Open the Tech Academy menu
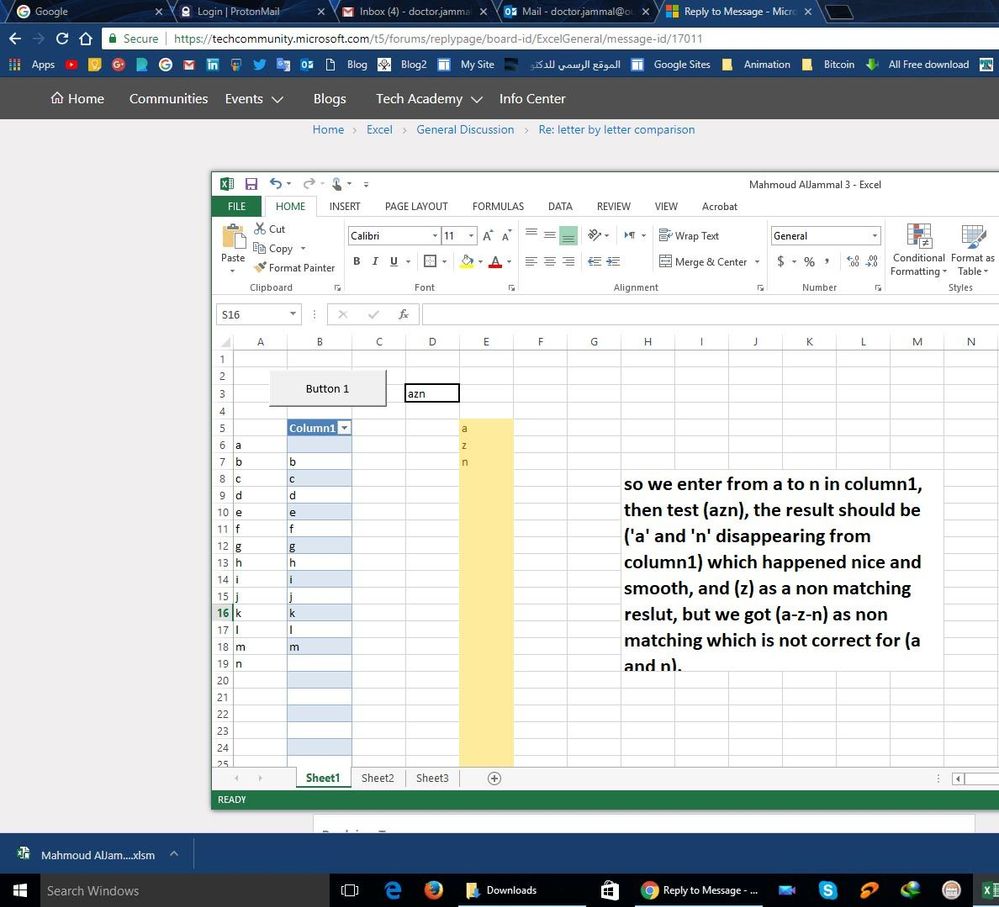This screenshot has height=907, width=999. [429, 99]
